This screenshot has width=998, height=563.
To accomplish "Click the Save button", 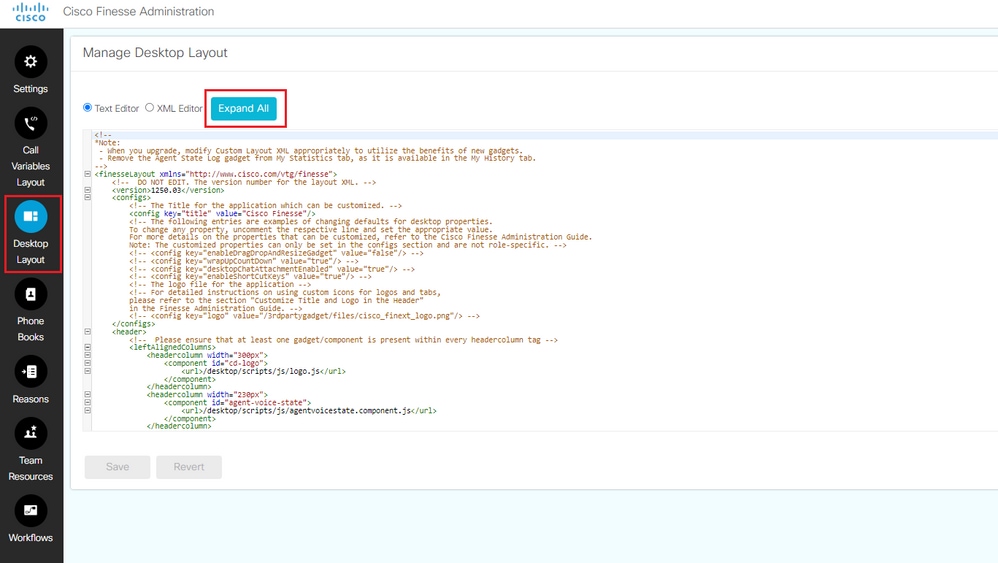I will pos(117,467).
